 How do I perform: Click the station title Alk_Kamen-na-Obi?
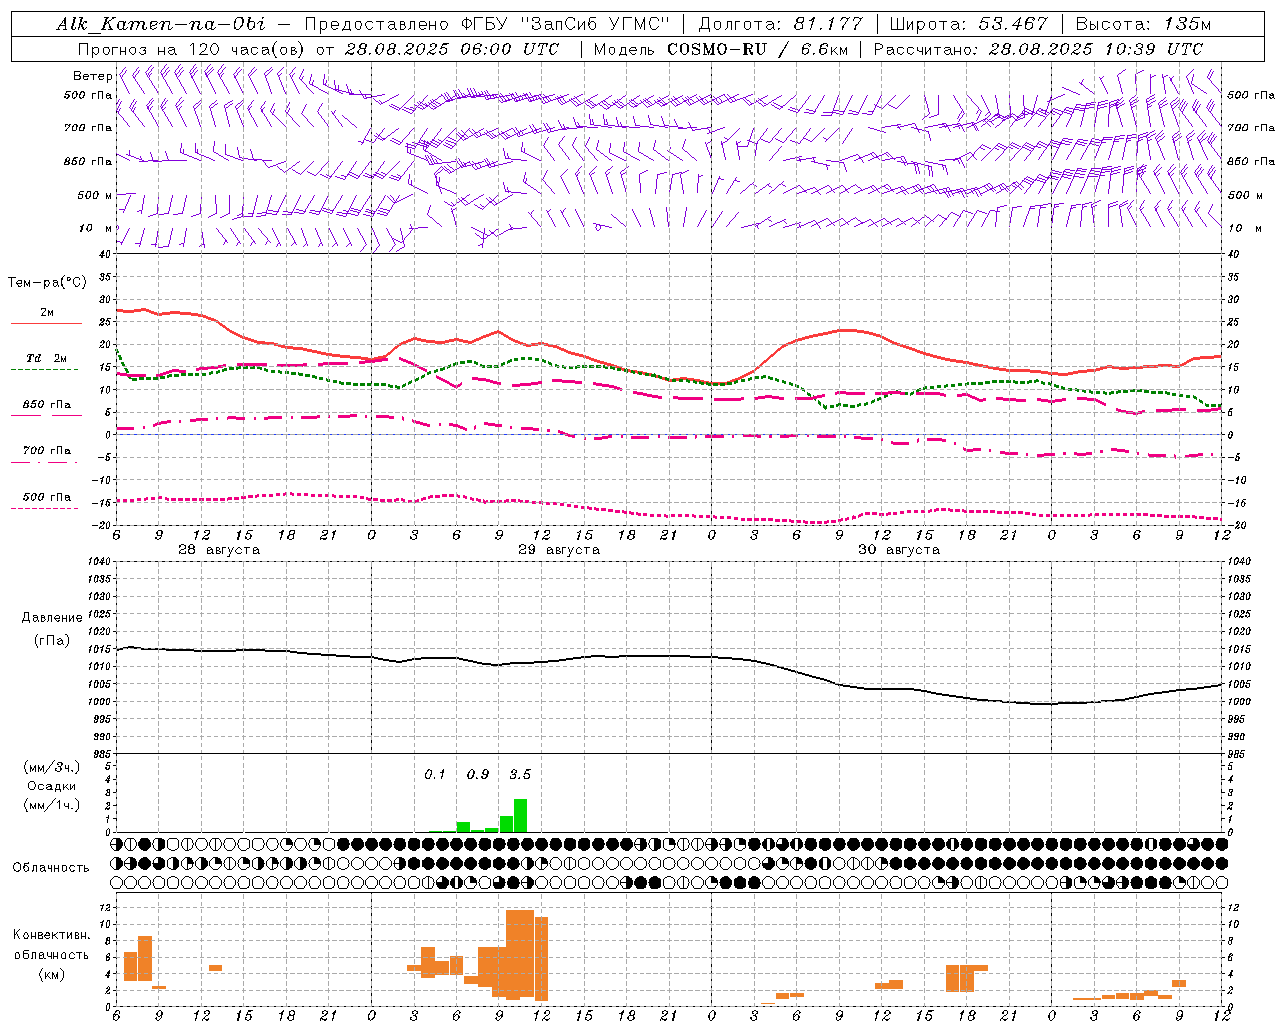[x=161, y=24]
